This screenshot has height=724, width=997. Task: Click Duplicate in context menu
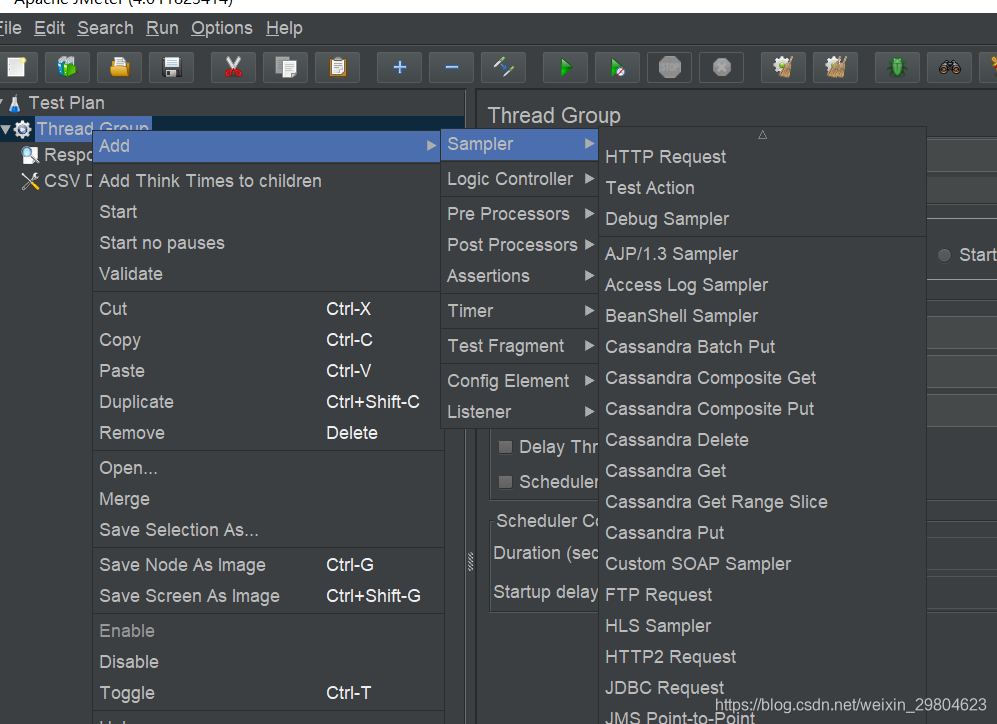click(267, 402)
